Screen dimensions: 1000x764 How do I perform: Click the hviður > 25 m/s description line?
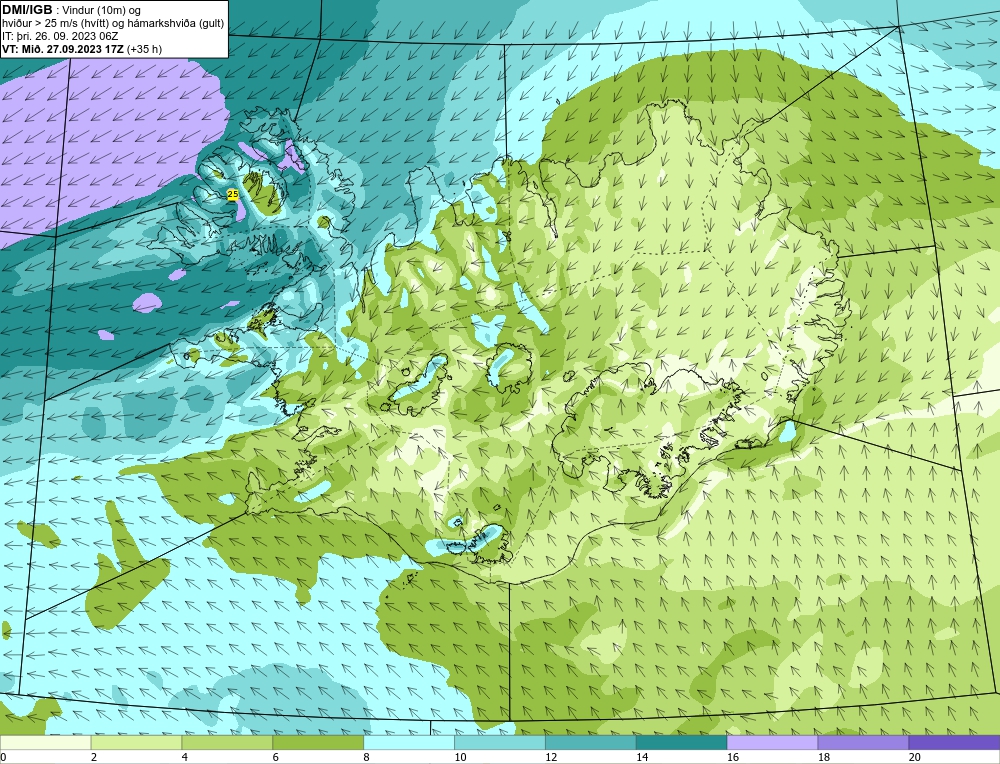(x=113, y=24)
